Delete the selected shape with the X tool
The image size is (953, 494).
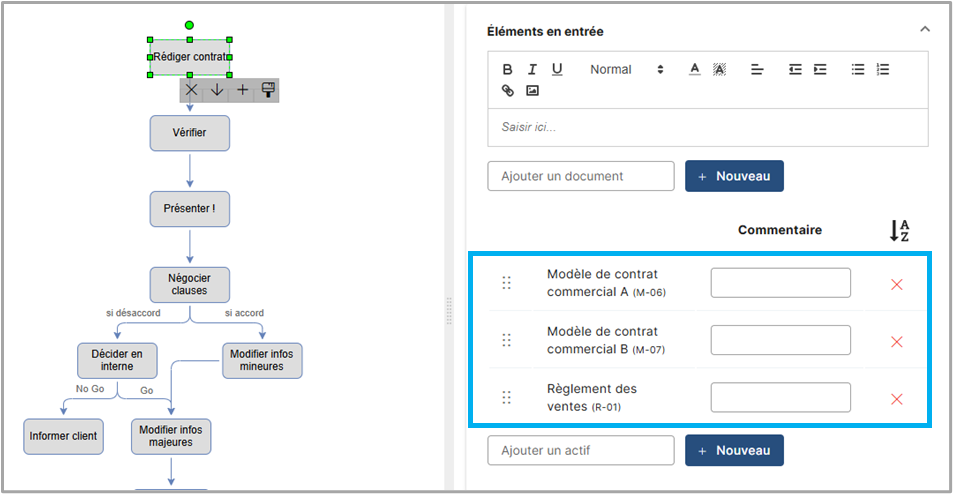(192, 90)
